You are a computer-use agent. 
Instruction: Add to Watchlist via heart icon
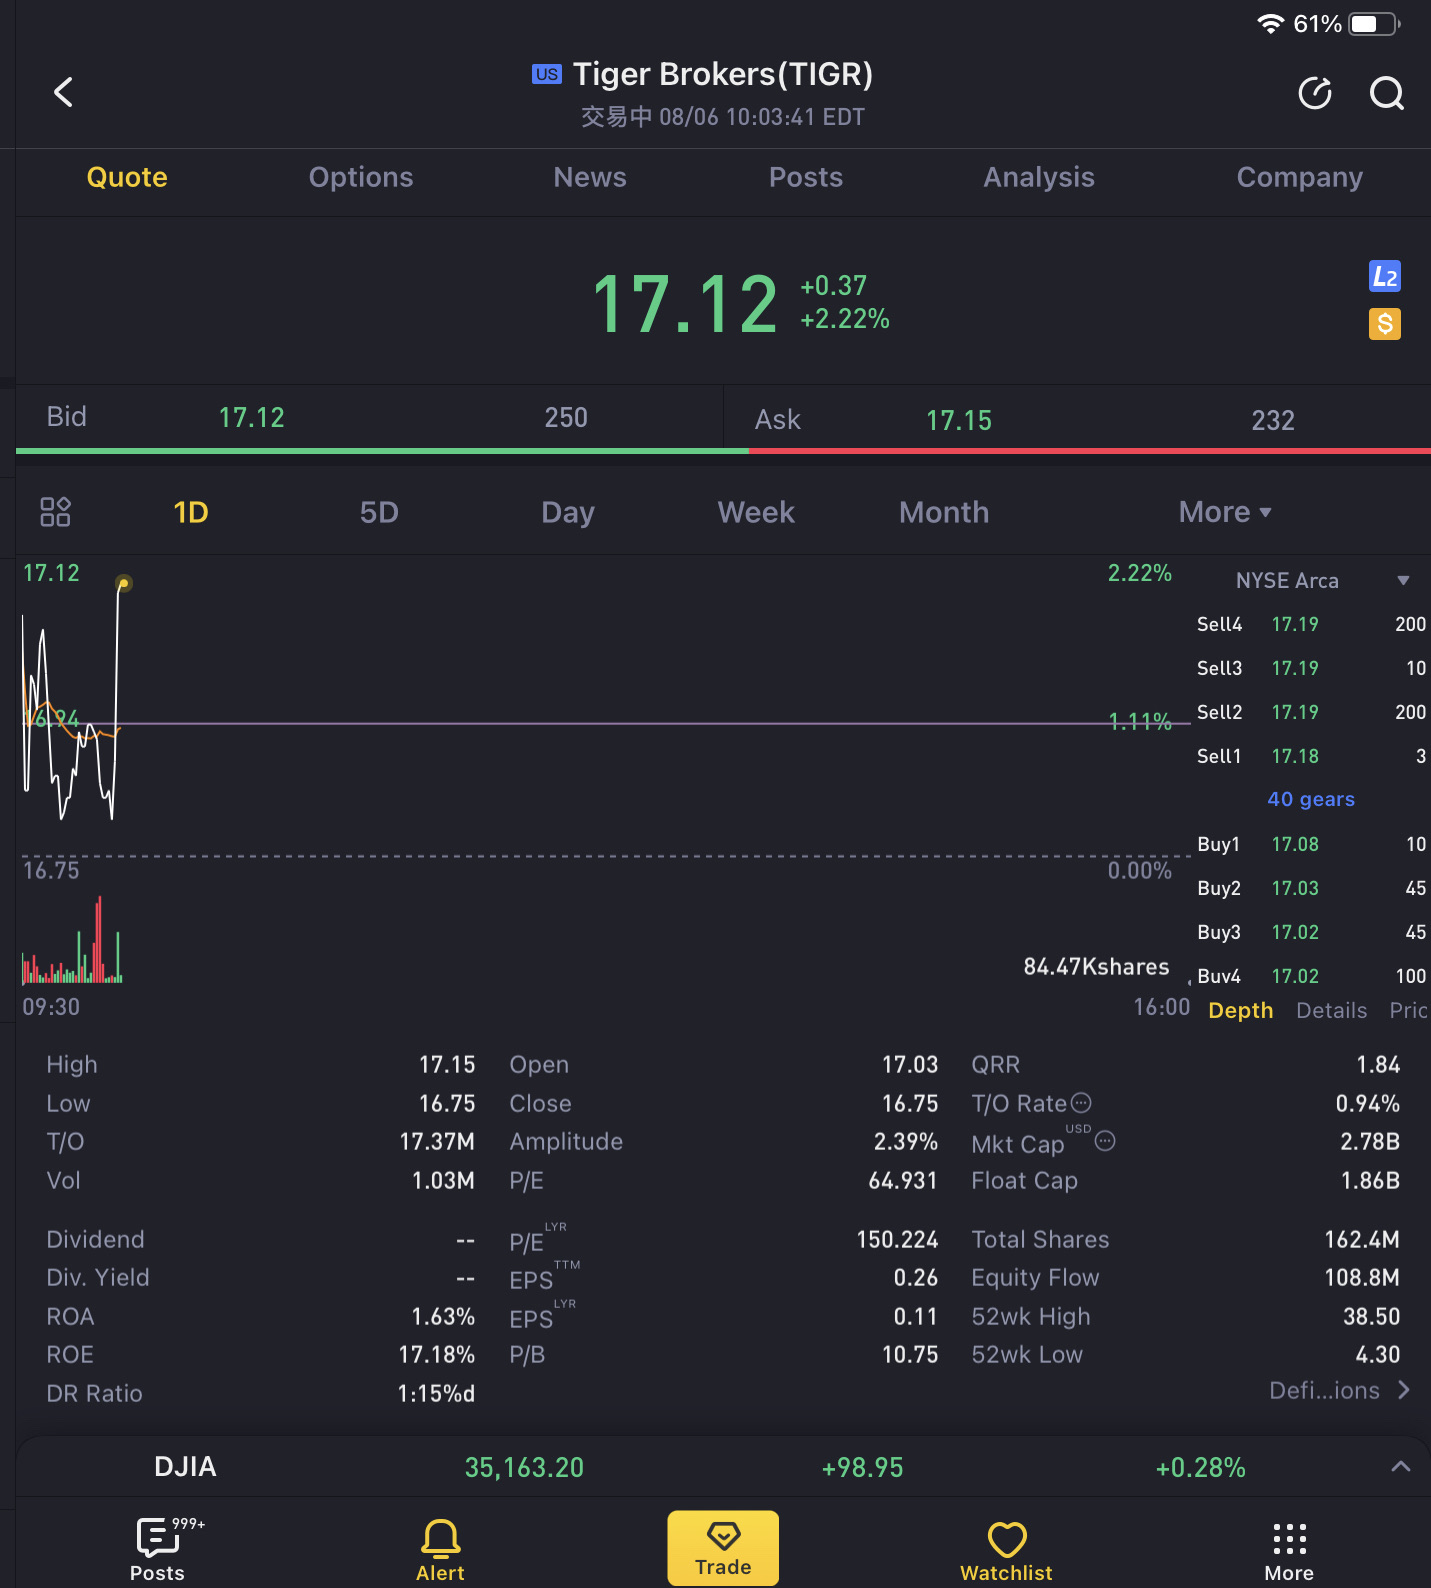(1006, 1551)
